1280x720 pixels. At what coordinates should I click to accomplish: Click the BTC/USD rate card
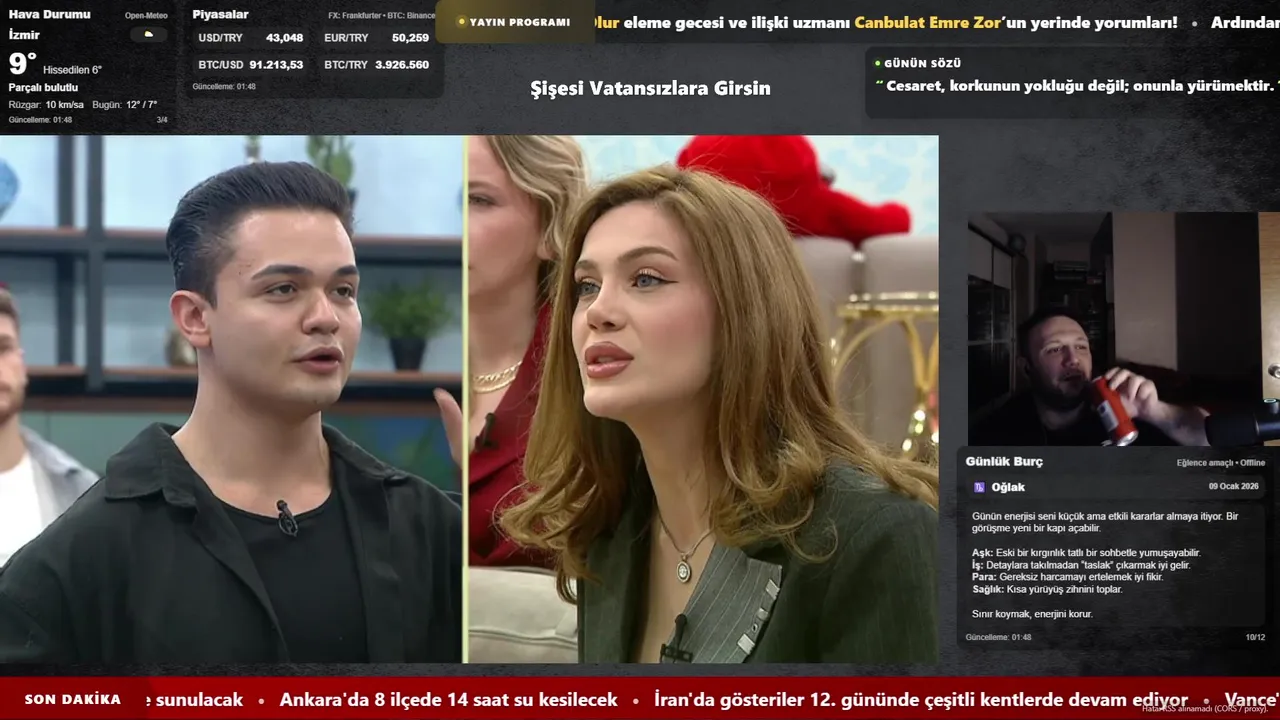click(250, 64)
